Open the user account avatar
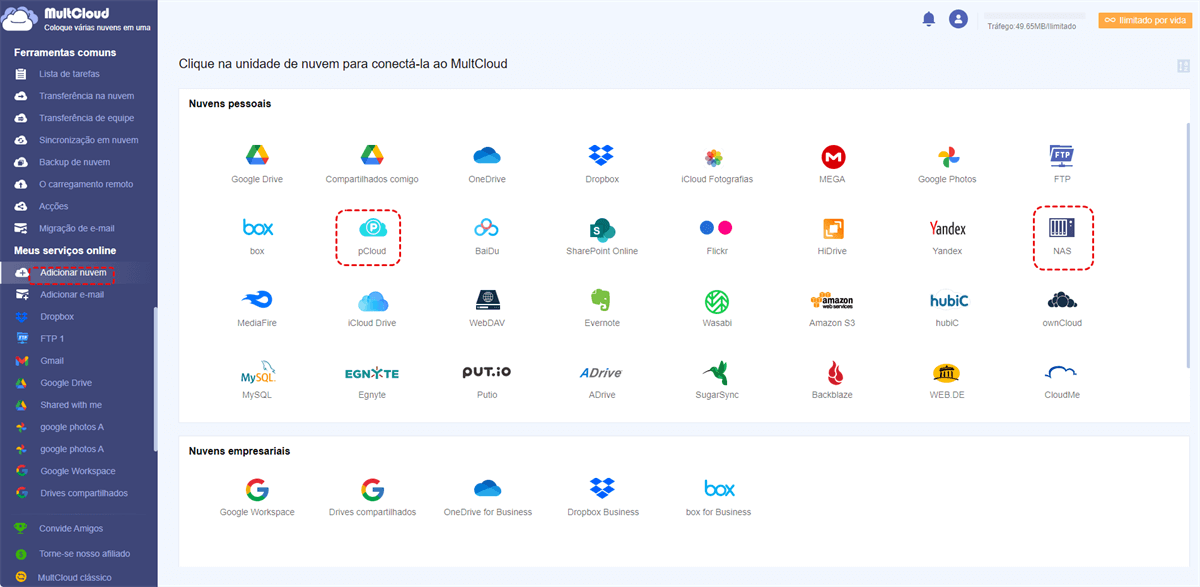 point(959,19)
